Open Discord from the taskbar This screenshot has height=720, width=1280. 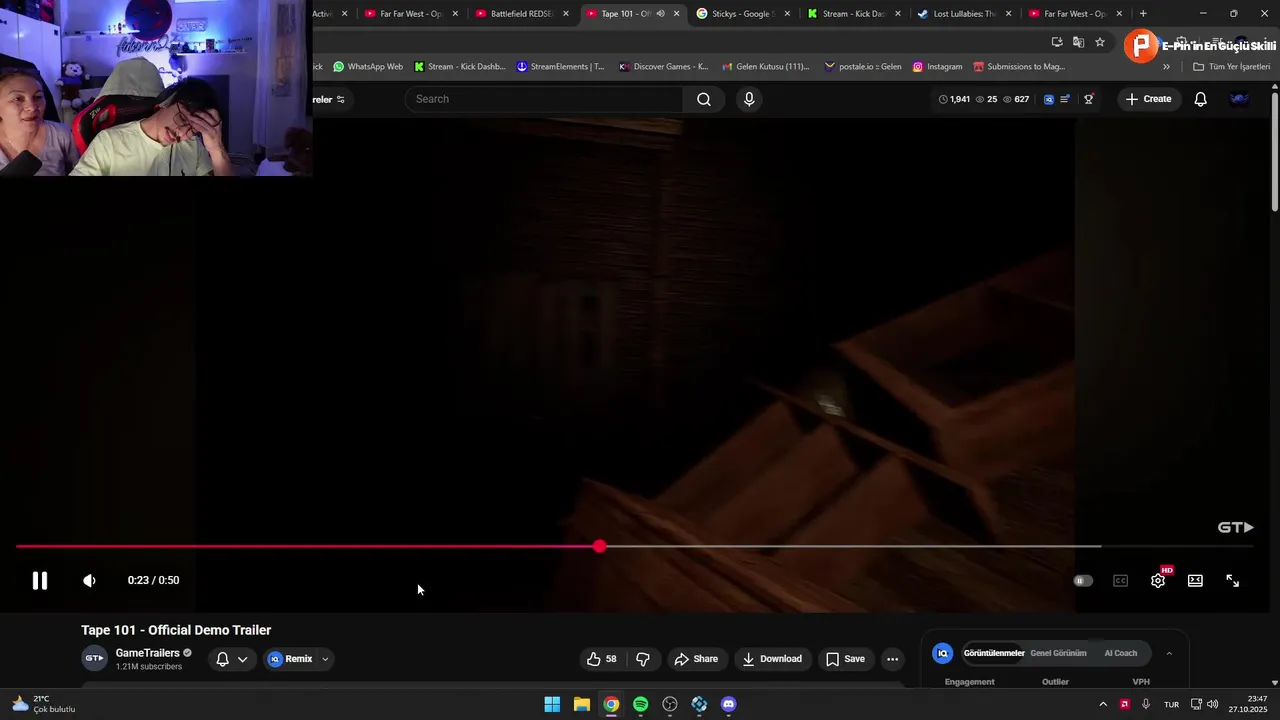pos(728,704)
